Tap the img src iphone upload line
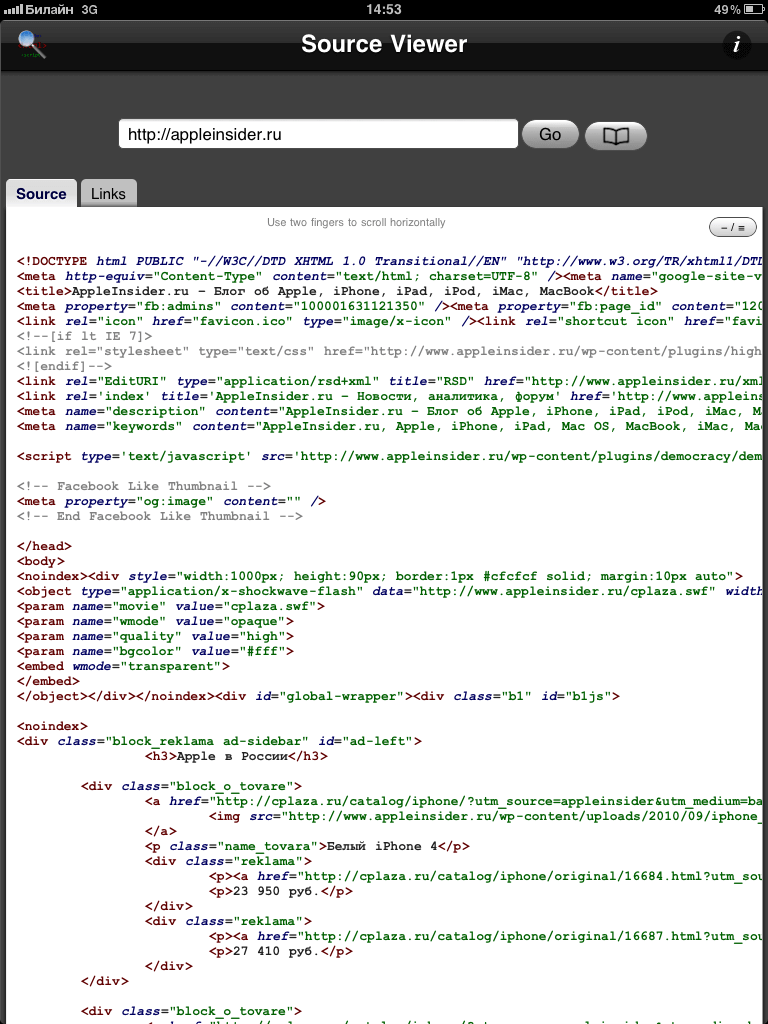This screenshot has width=768, height=1024. 485,816
